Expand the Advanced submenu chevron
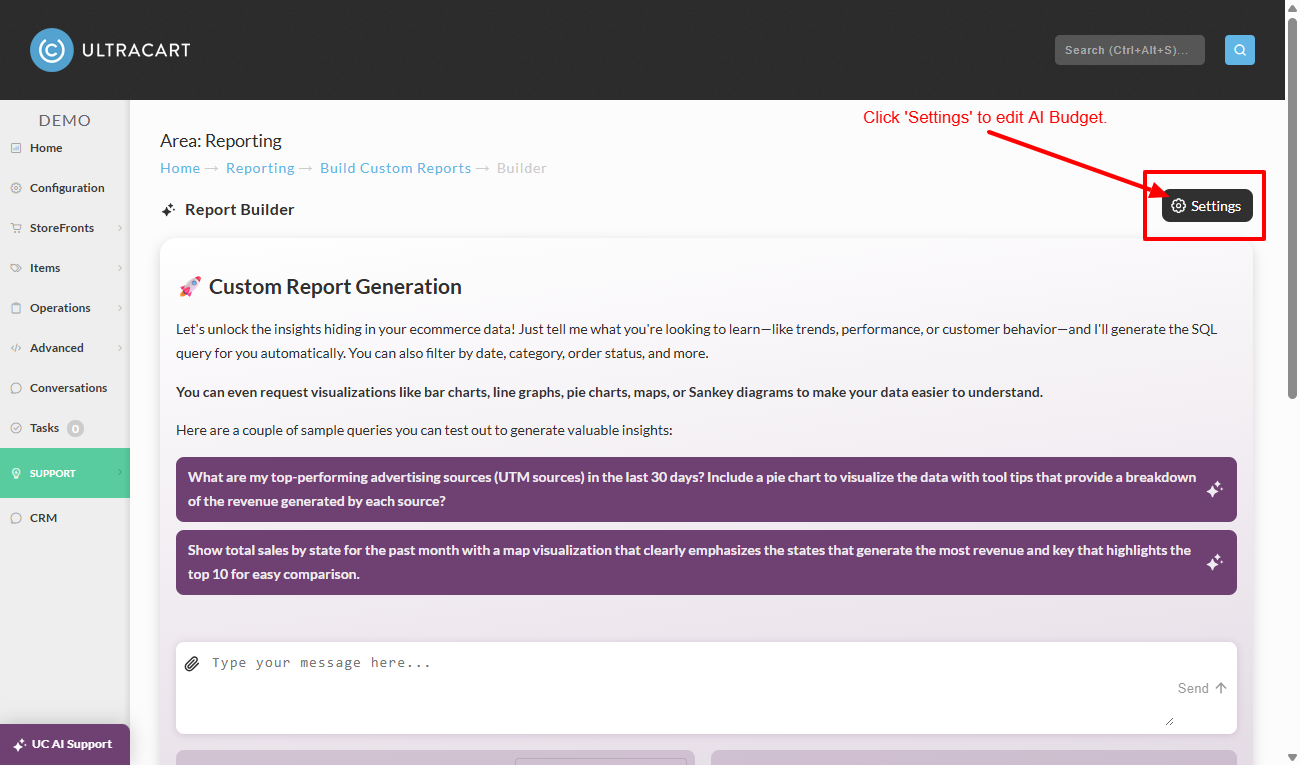 120,348
